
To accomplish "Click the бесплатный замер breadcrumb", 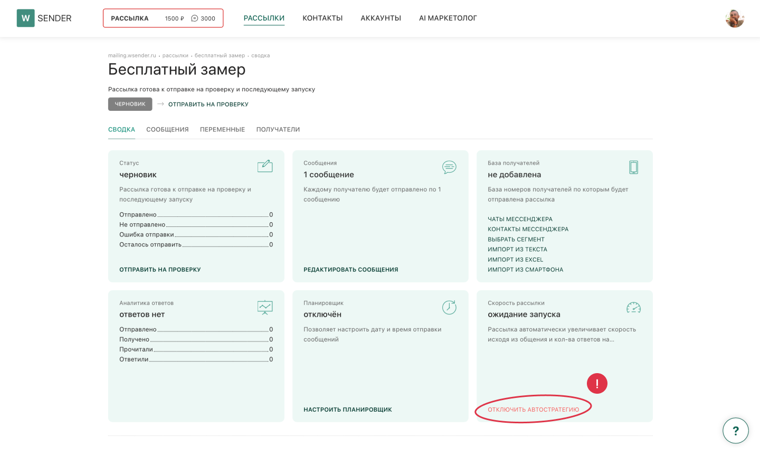I will 220,55.
